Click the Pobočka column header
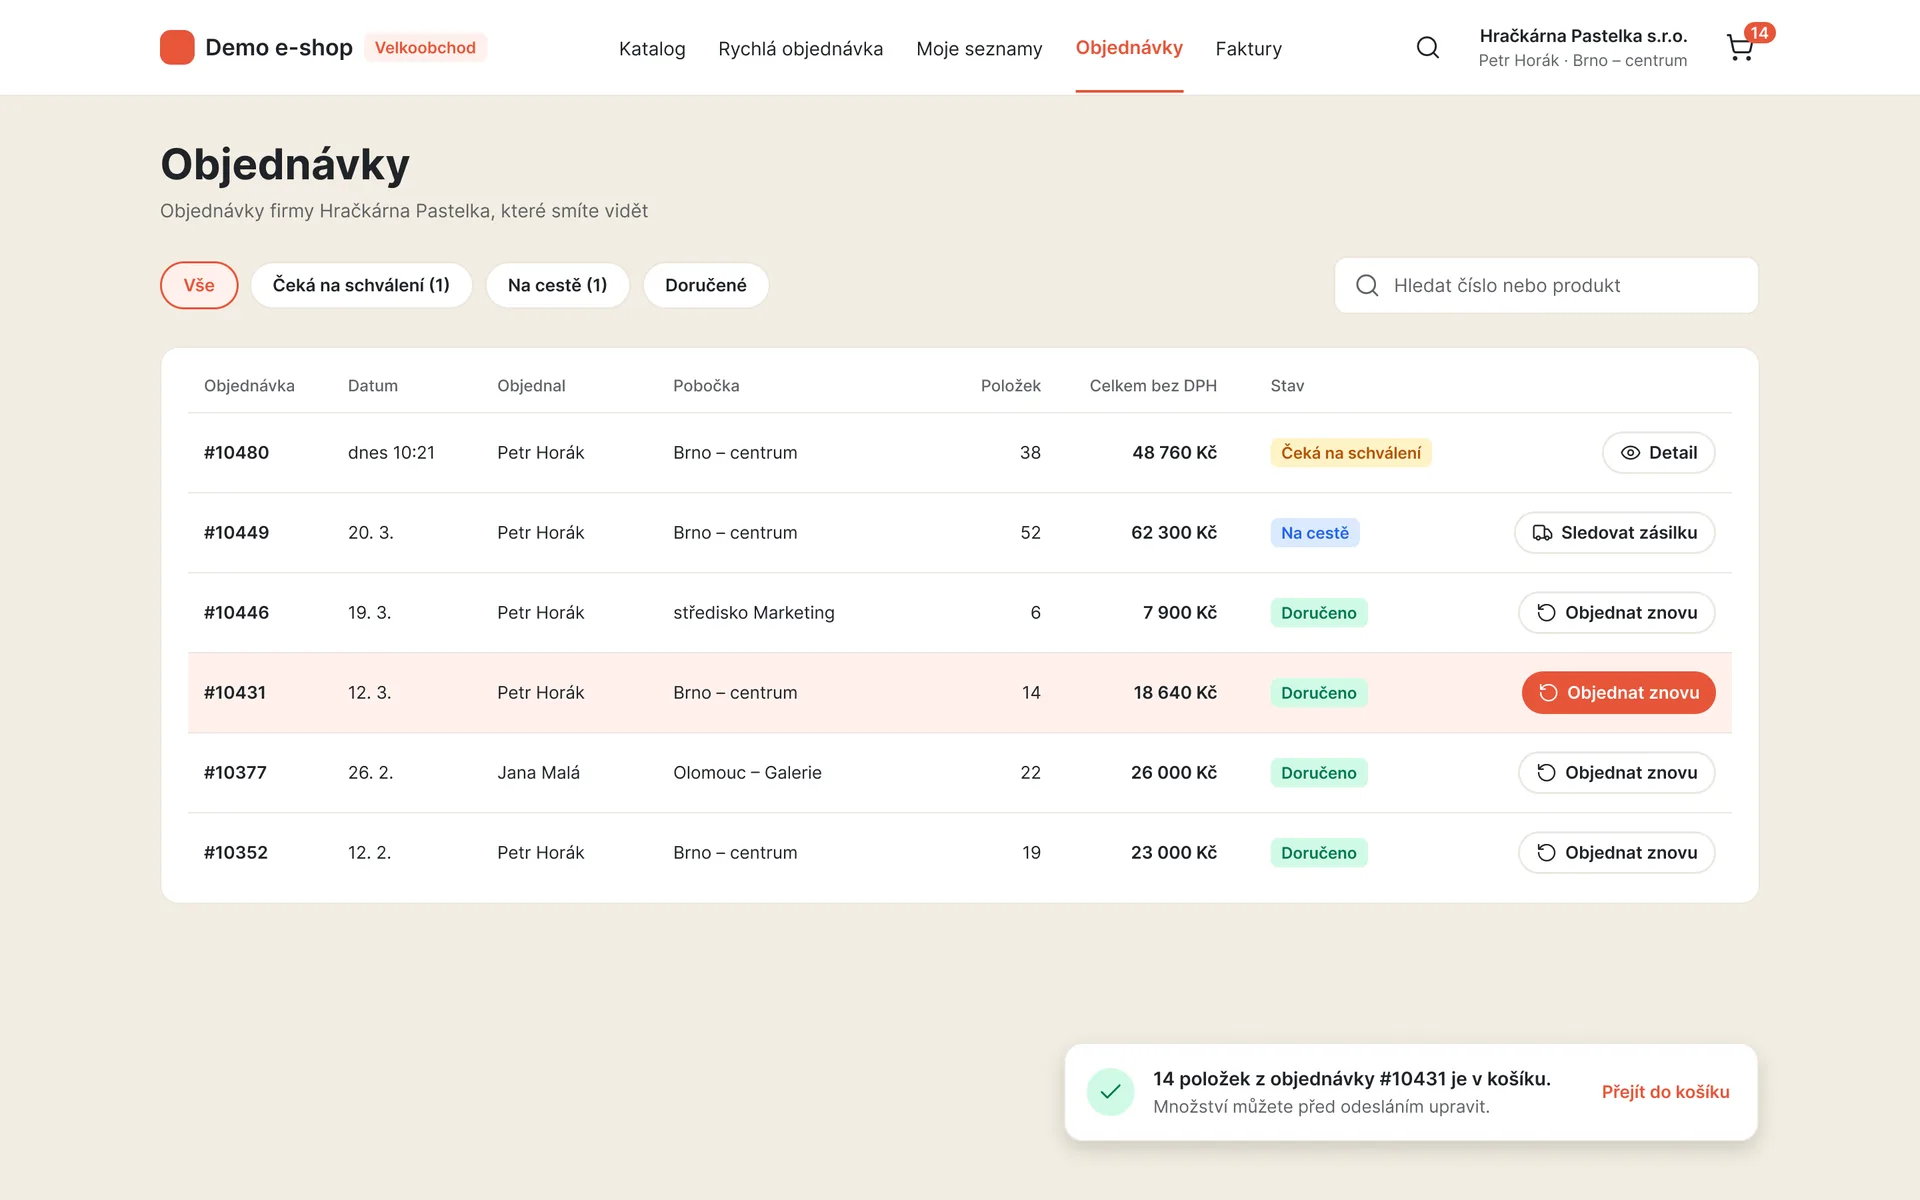Viewport: 1920px width, 1200px height. coord(706,386)
